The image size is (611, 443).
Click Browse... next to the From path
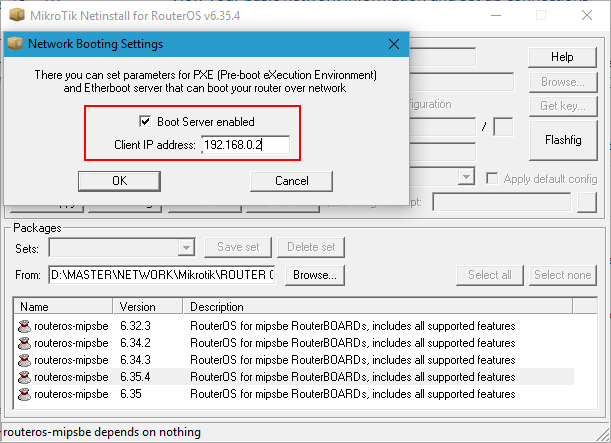(x=315, y=275)
